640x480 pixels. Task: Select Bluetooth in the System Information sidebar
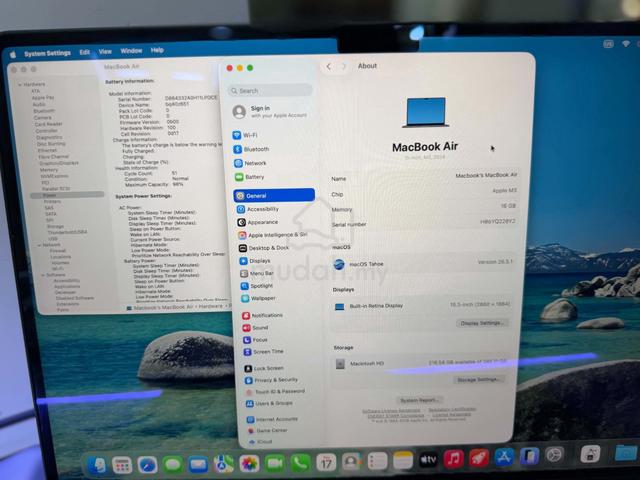pos(44,111)
